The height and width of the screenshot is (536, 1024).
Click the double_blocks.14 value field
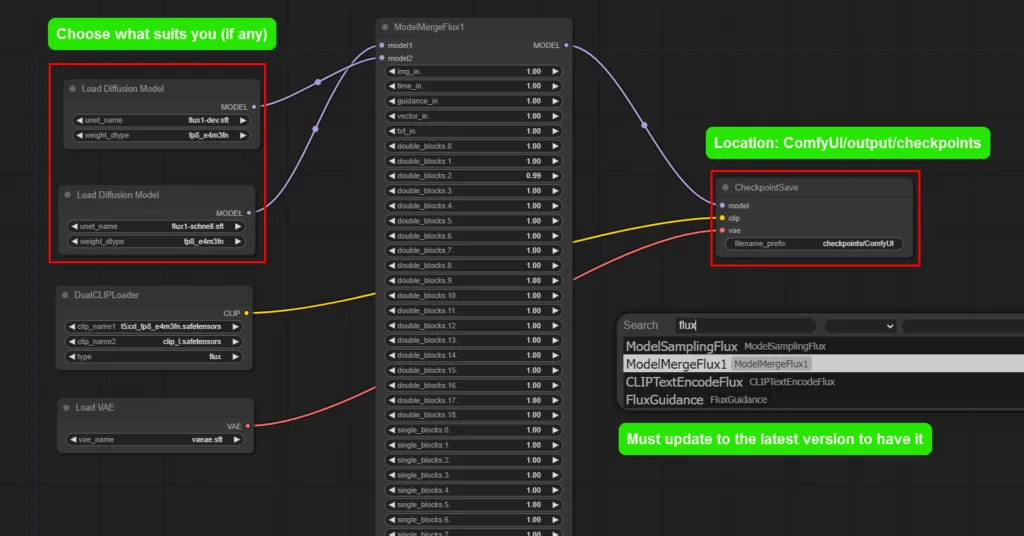pos(473,355)
